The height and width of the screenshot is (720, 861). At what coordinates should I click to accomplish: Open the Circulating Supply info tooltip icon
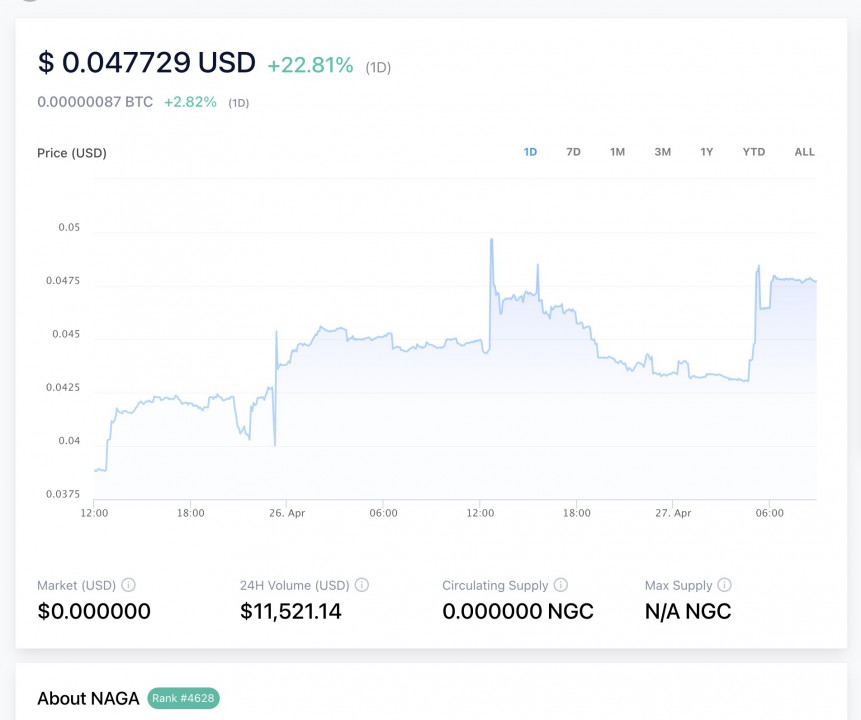561,585
